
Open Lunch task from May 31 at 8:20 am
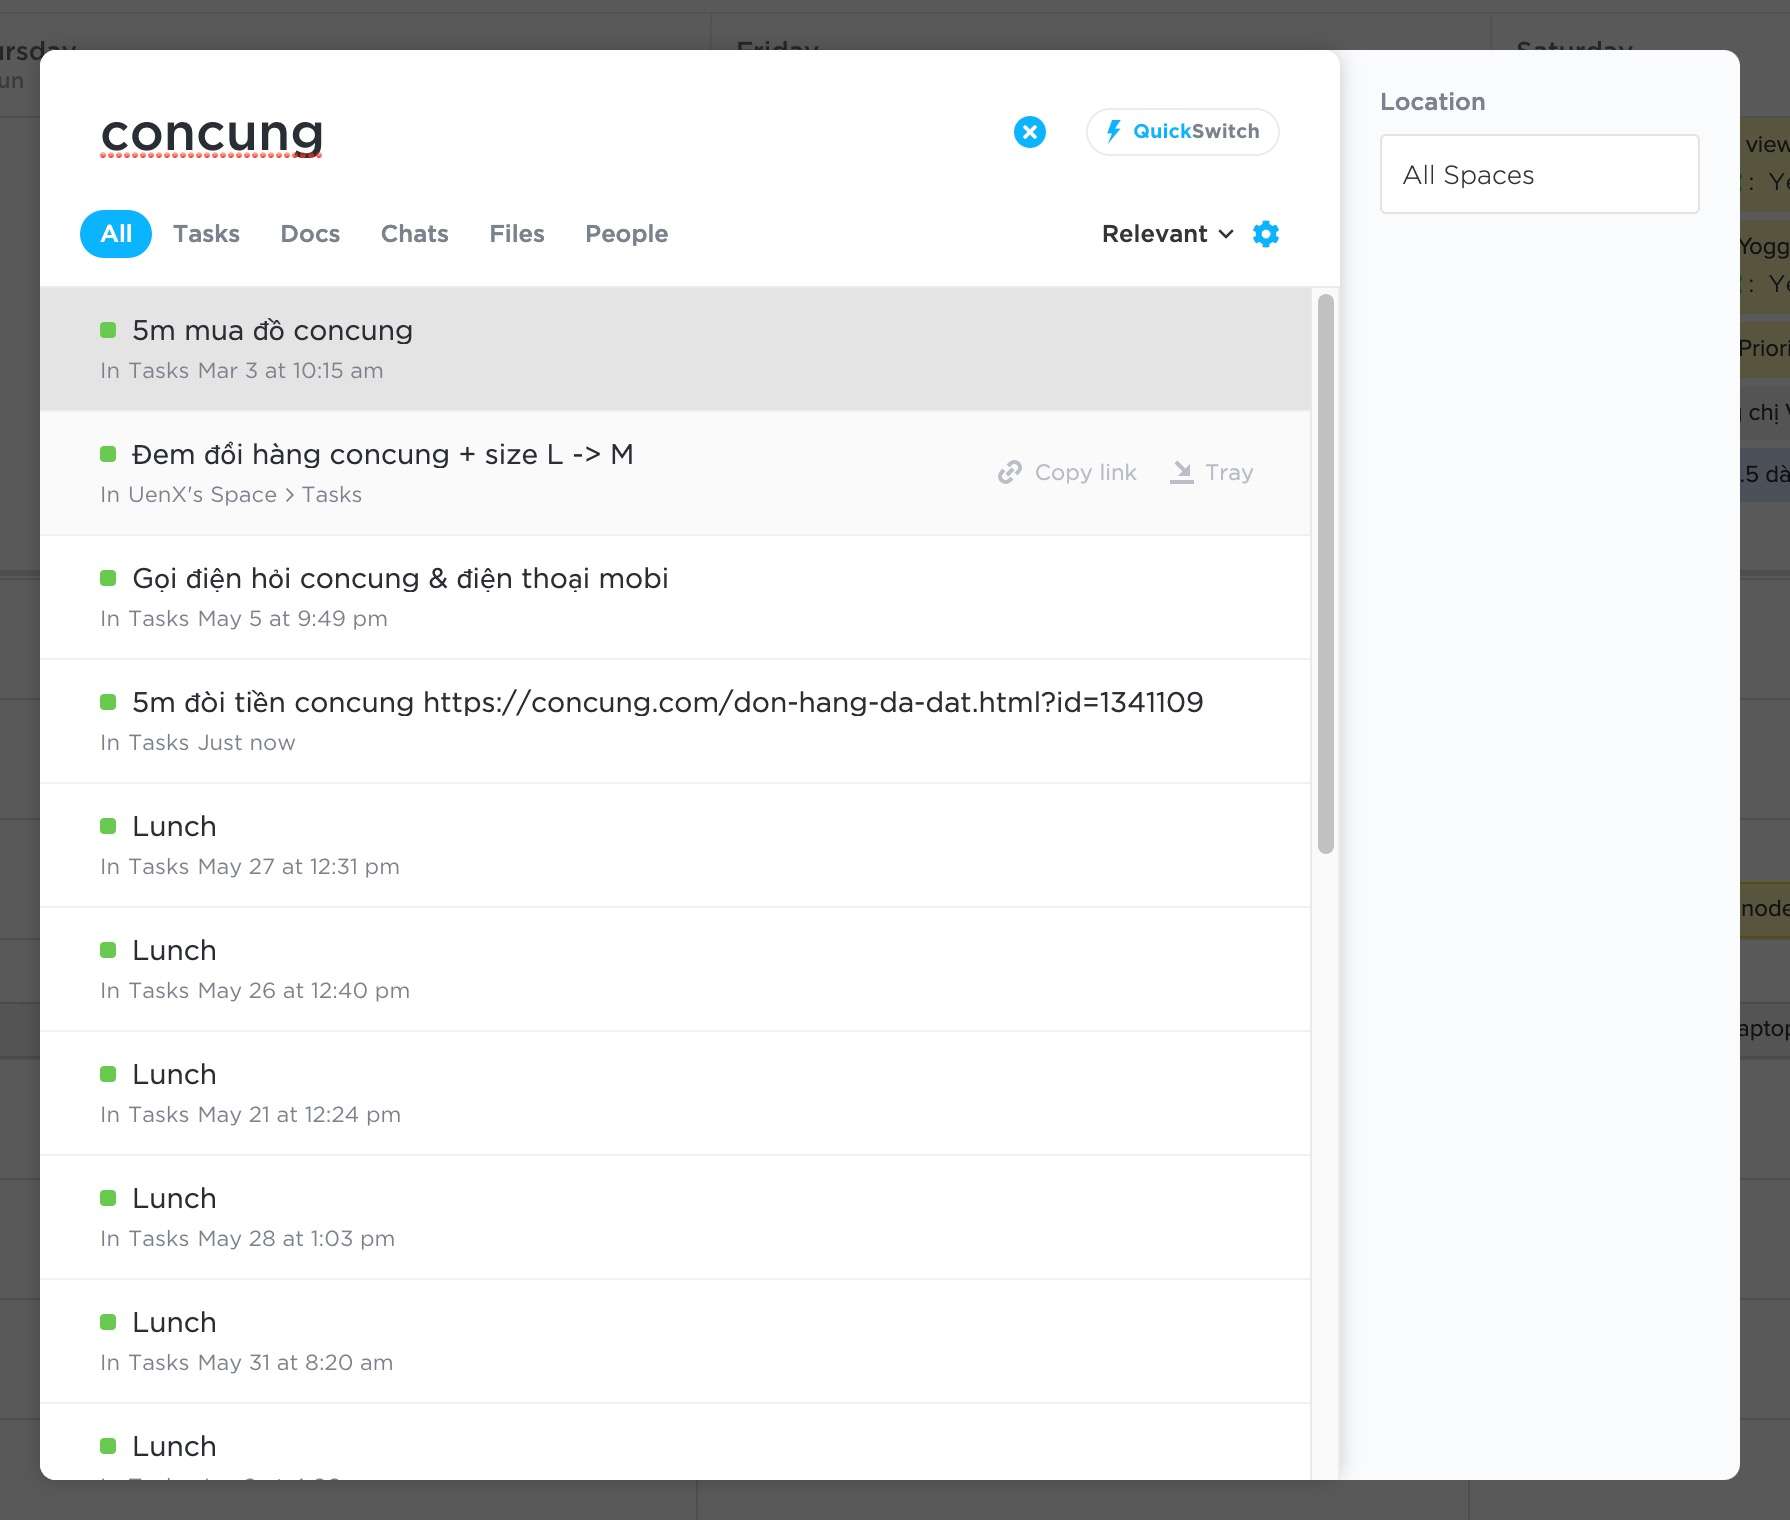[675, 1341]
